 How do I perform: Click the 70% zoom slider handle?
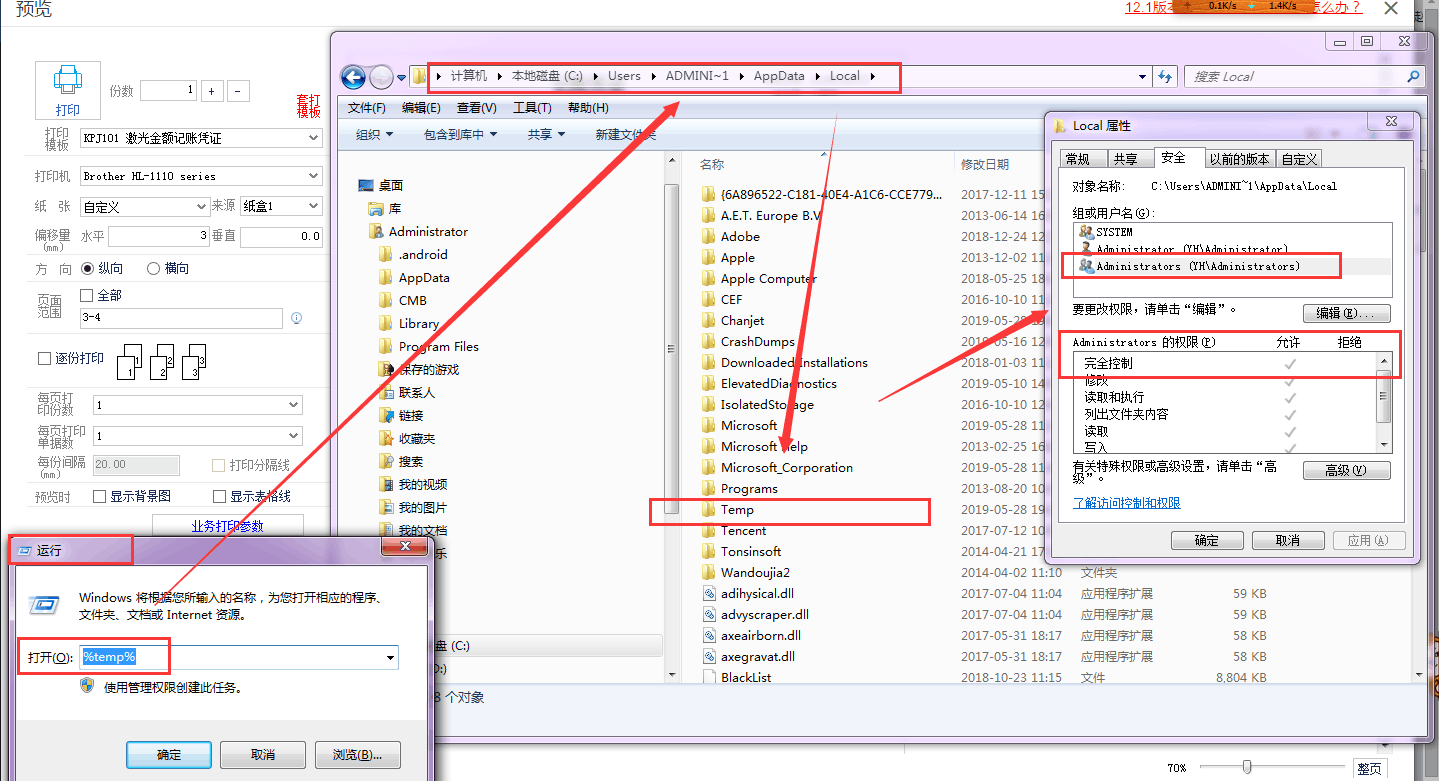point(1247,767)
